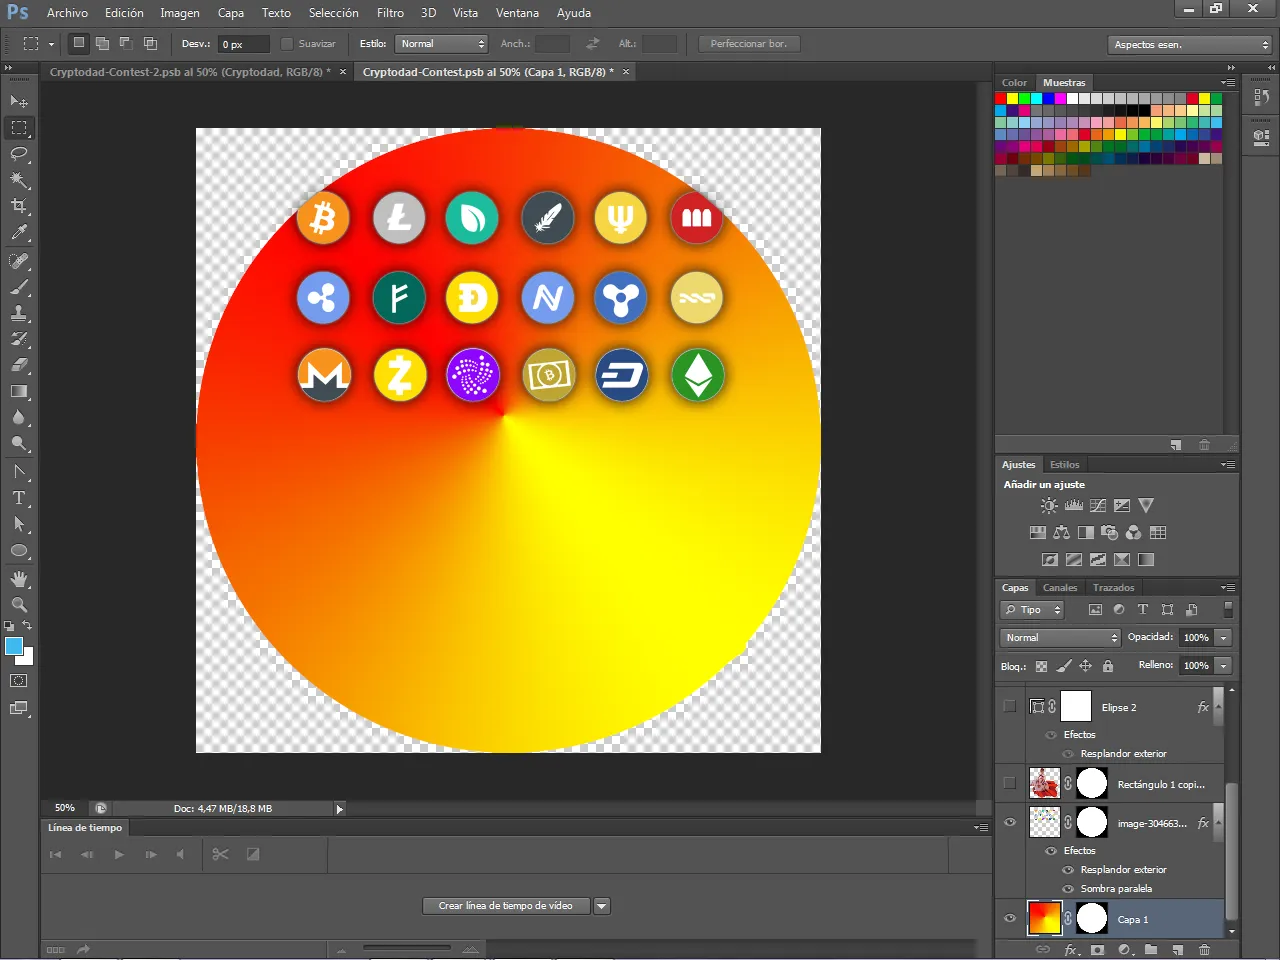Screen dimensions: 1280x960
Task: Hide the image-304663 layer
Action: [x=1010, y=823]
